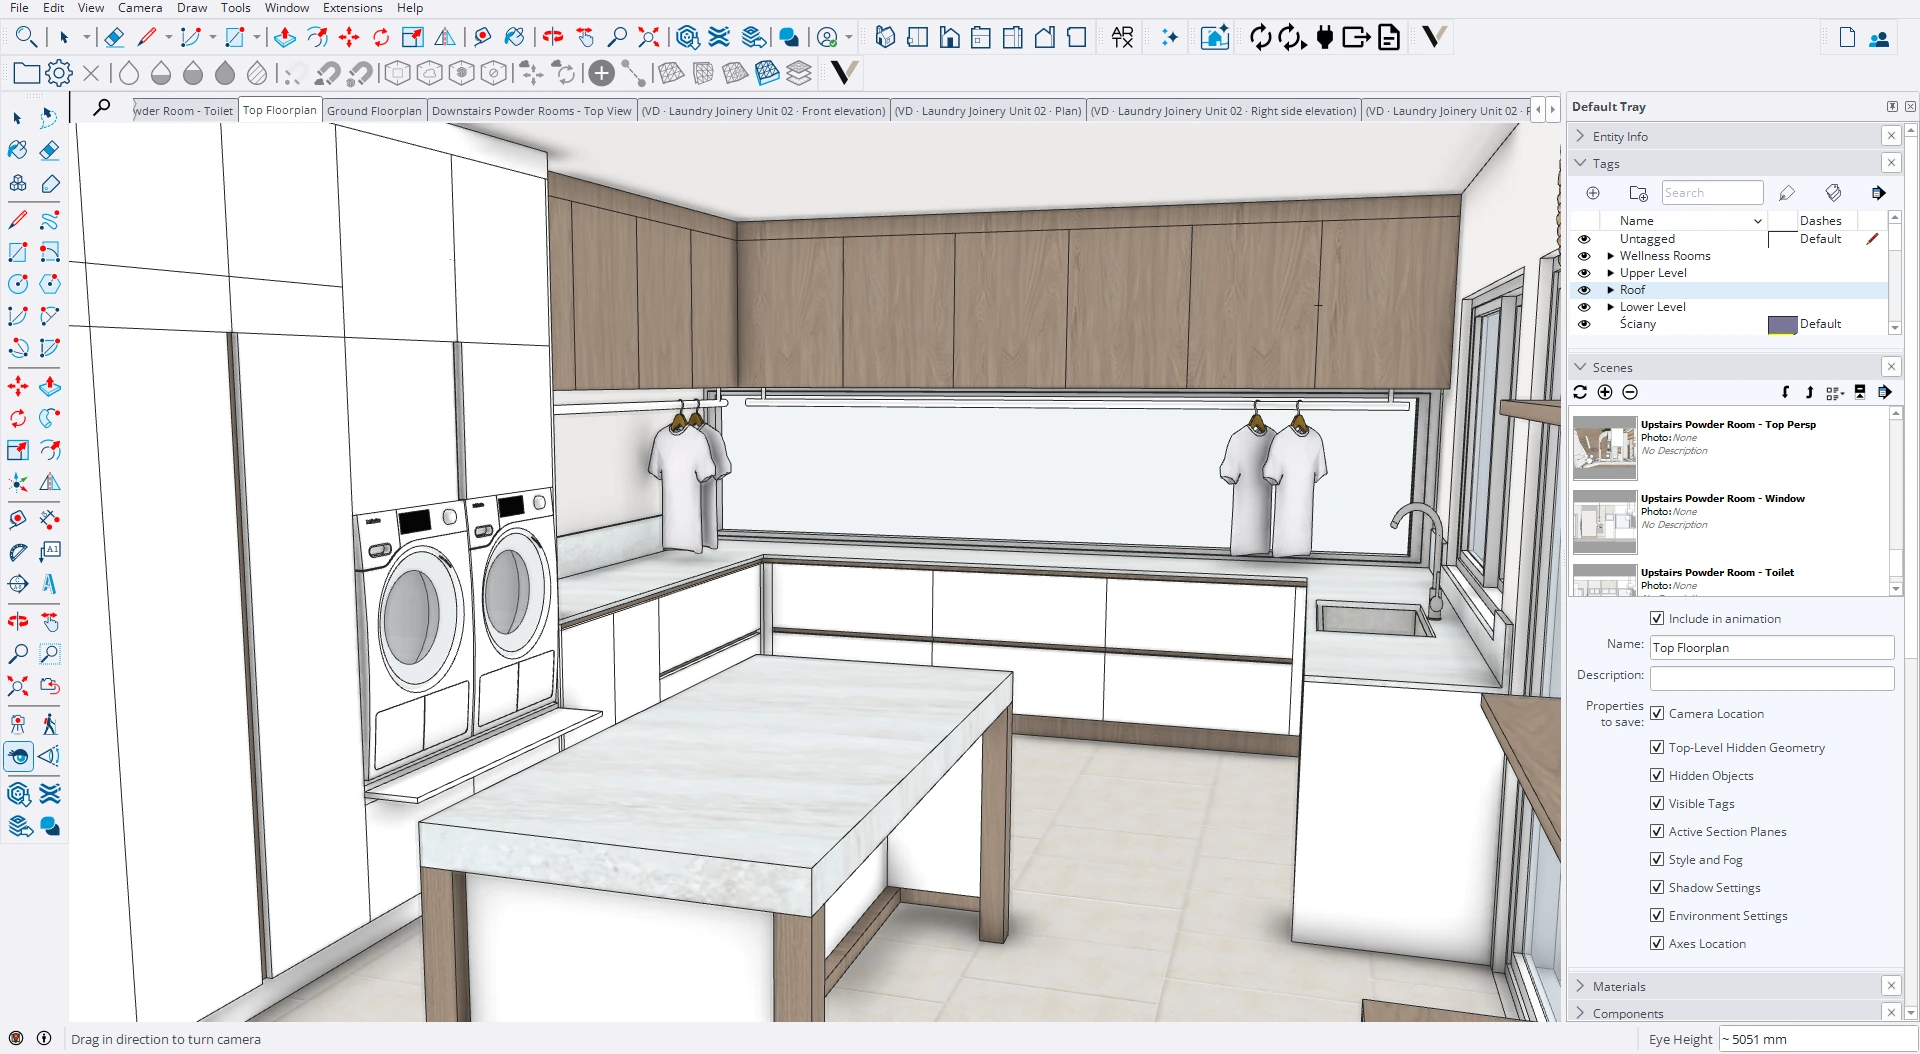This screenshot has width=1920, height=1054.
Task: Uncheck Axes Location checkbox
Action: click(1657, 943)
